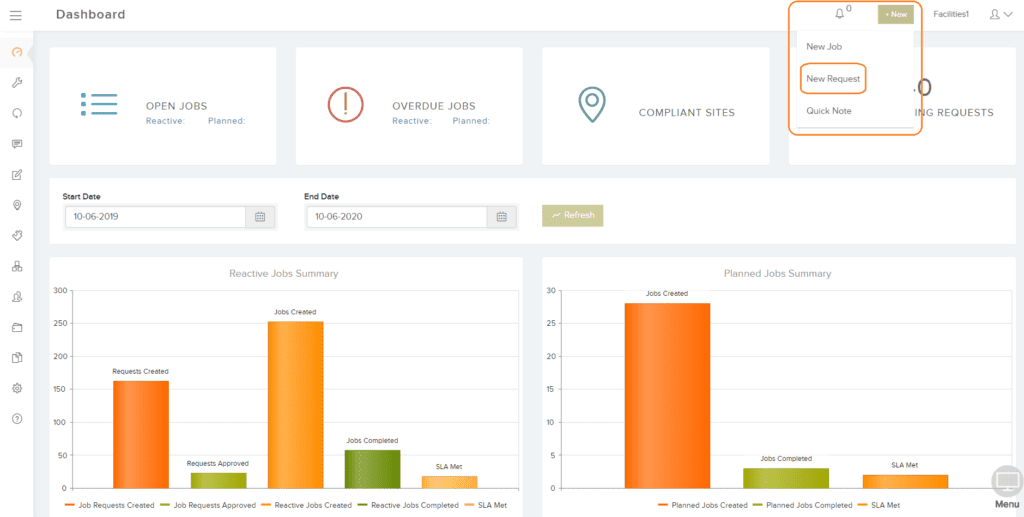Click the OVERDUE JOBS card title
The height and width of the screenshot is (517, 1024).
point(434,106)
